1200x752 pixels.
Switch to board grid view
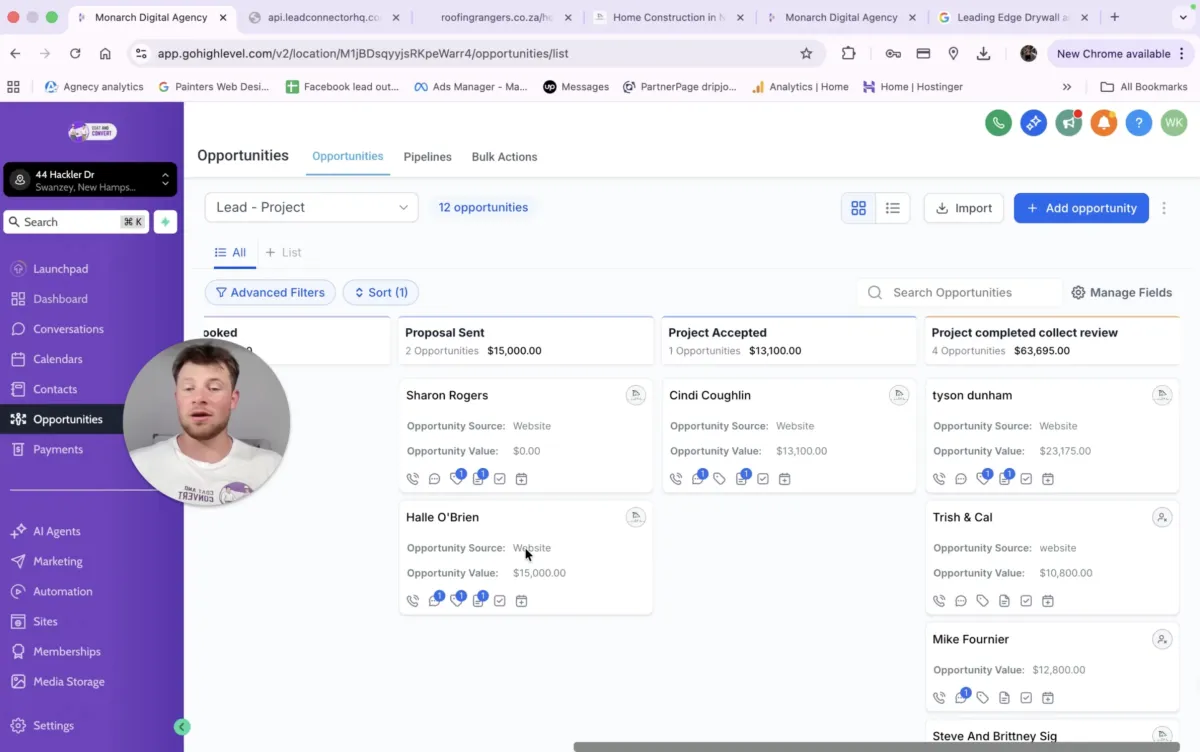(858, 208)
